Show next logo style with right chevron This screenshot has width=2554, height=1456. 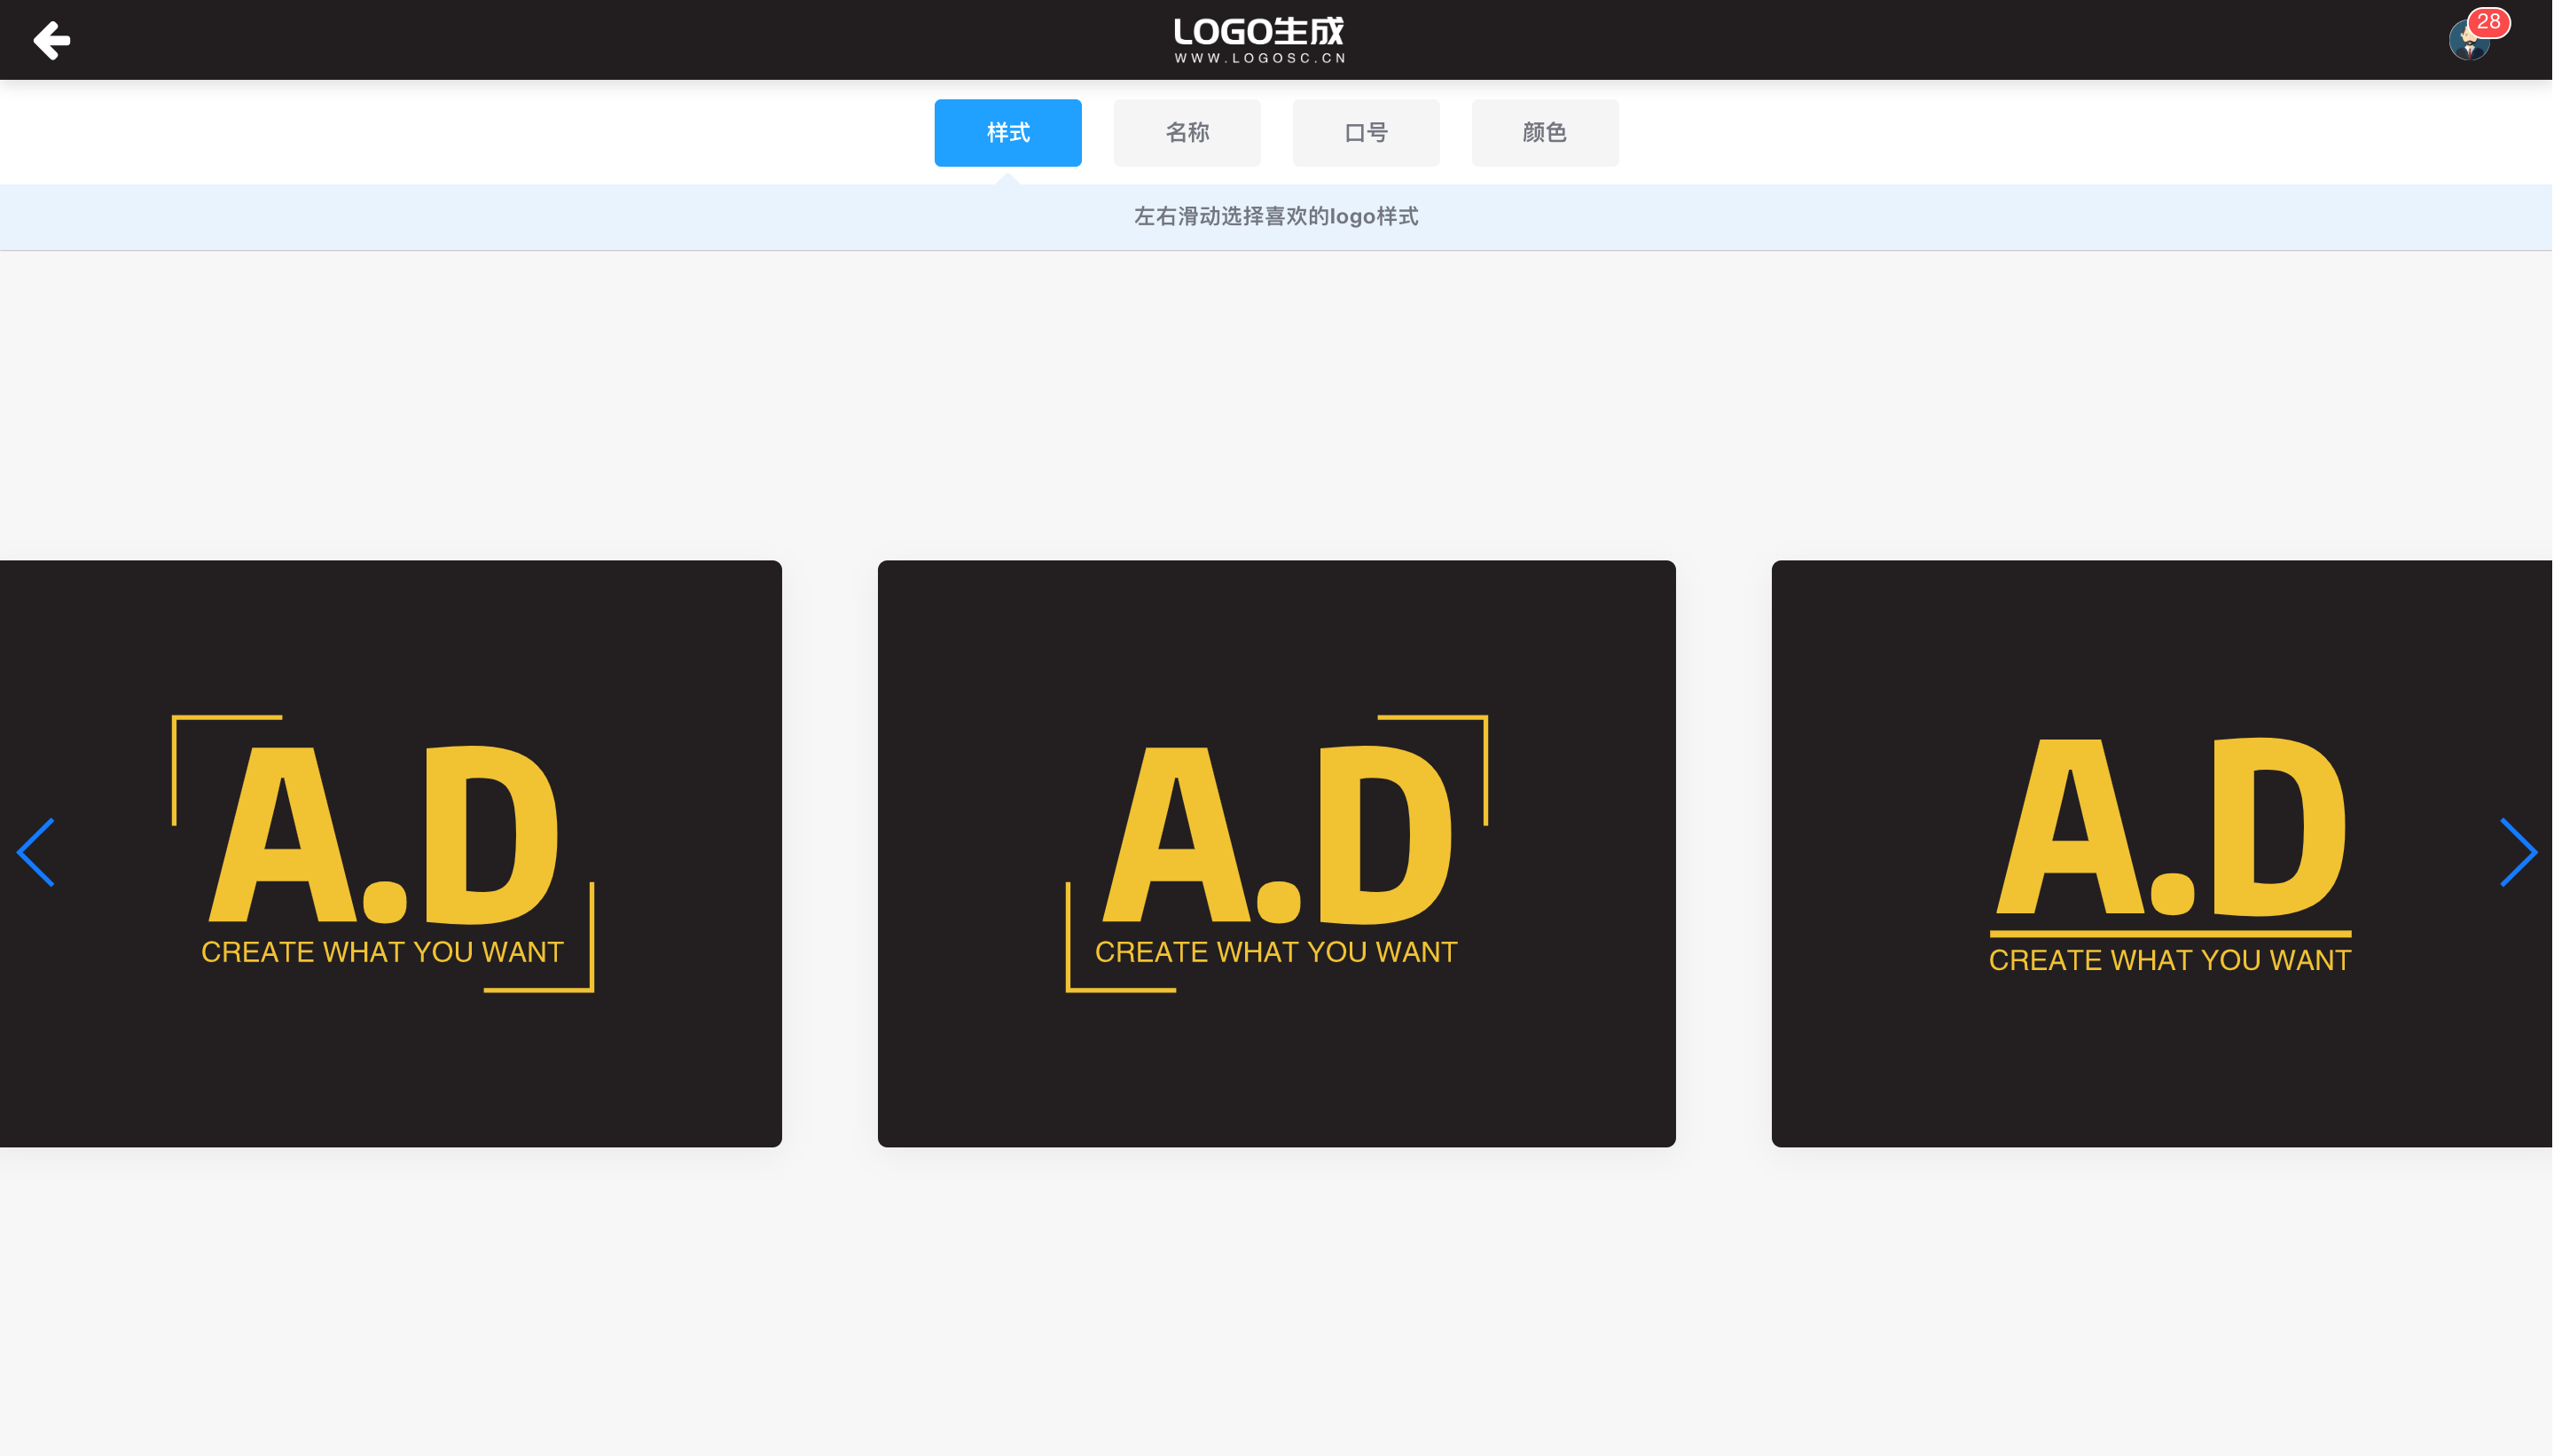pos(2518,852)
